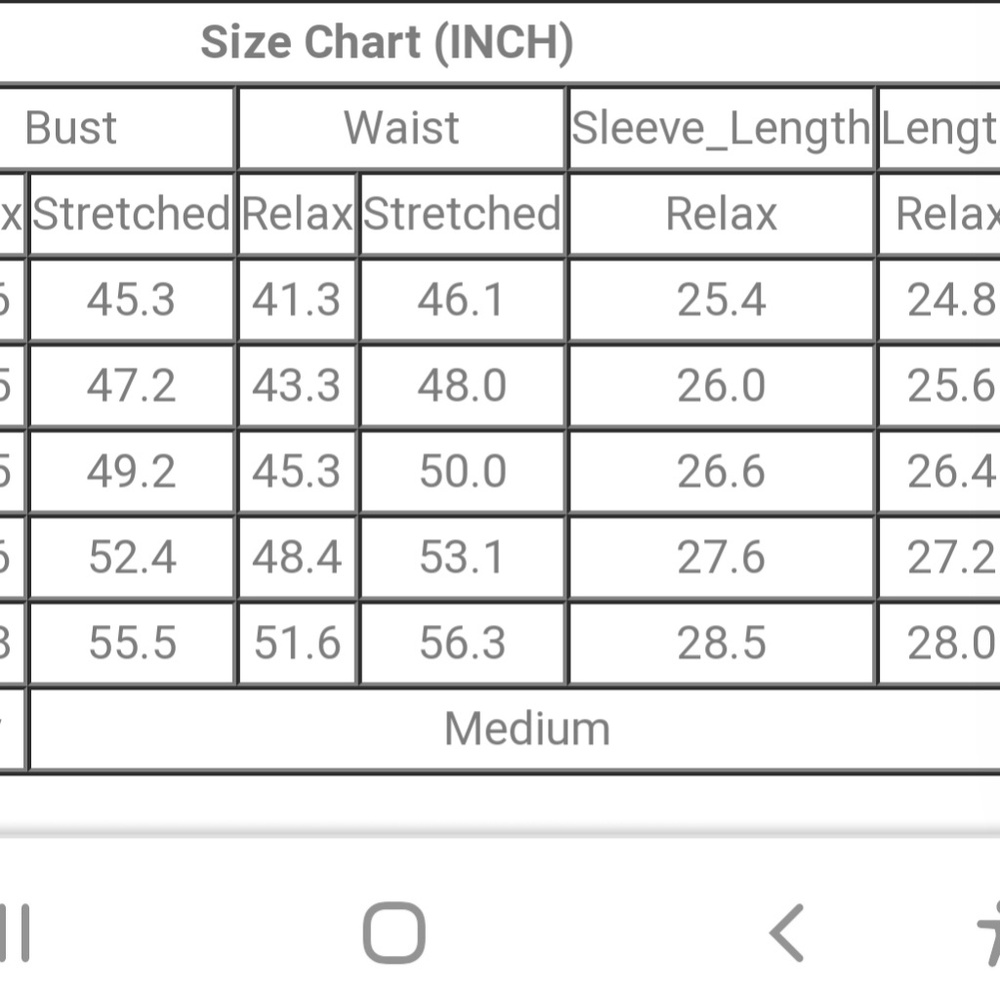Tap the Relax subheader under Sleeve_Length
Viewport: 1000px width, 998px height.
pos(721,214)
